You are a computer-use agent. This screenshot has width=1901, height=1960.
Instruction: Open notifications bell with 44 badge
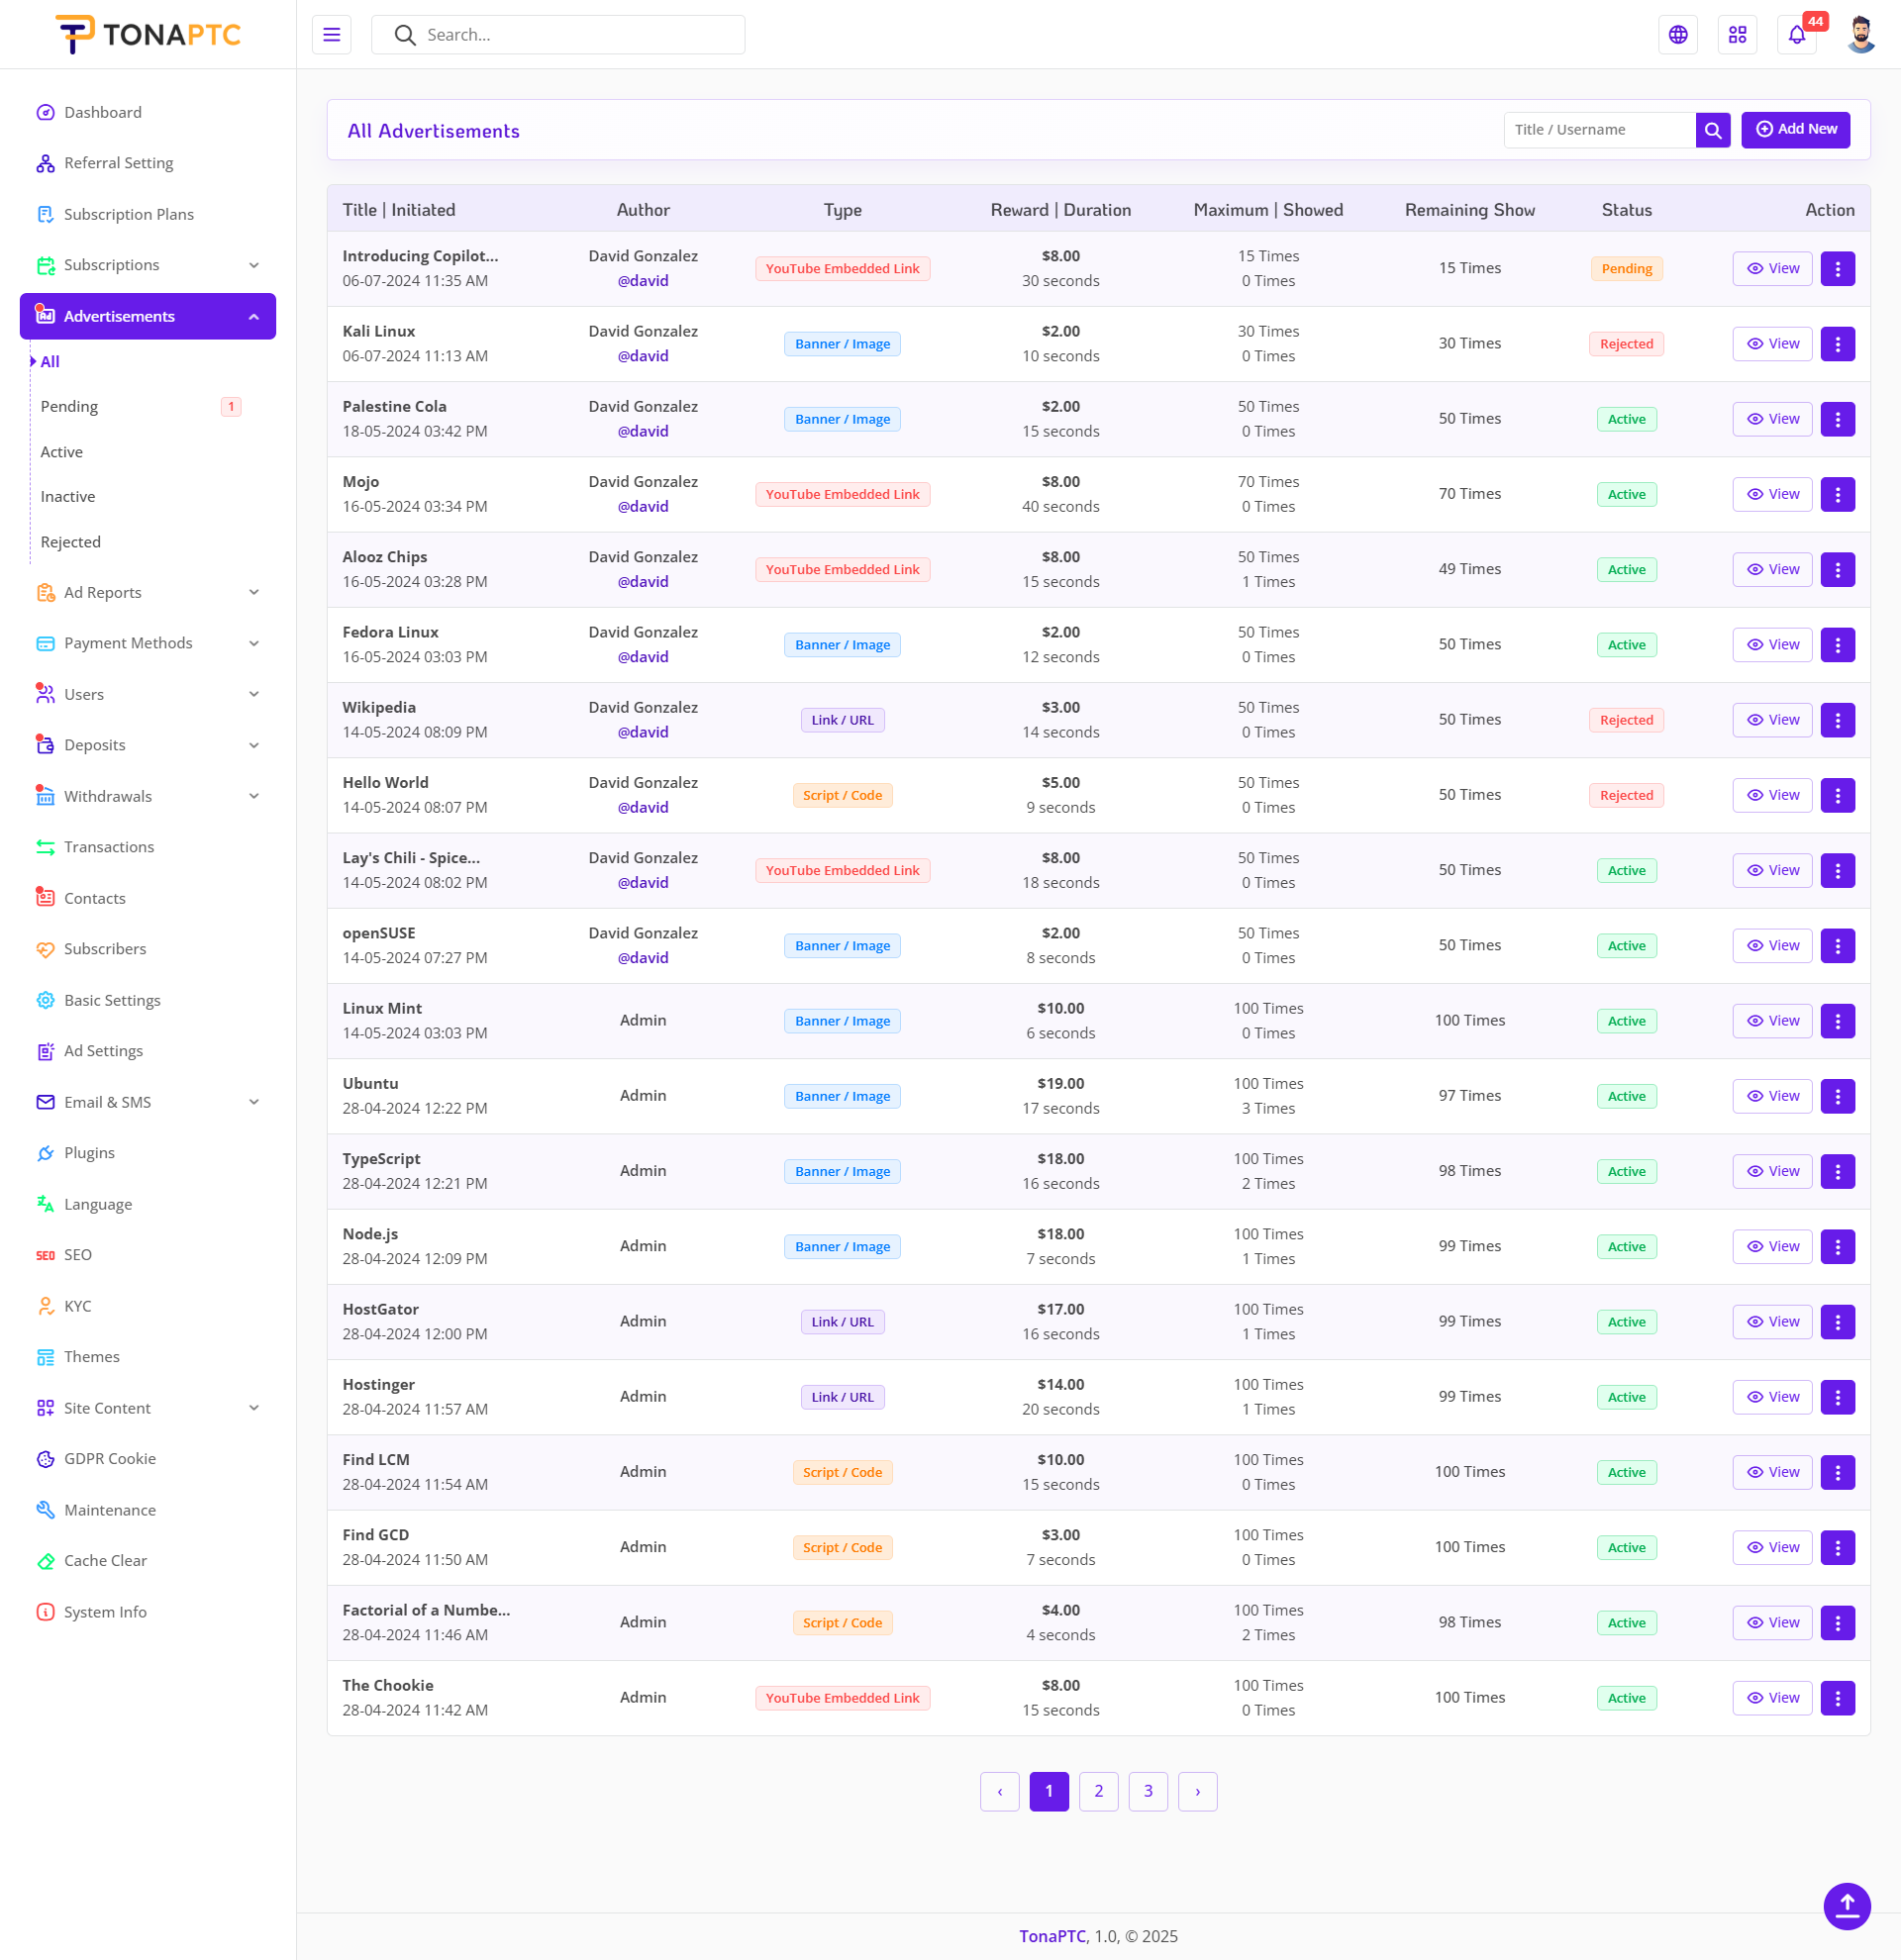pos(1797,35)
